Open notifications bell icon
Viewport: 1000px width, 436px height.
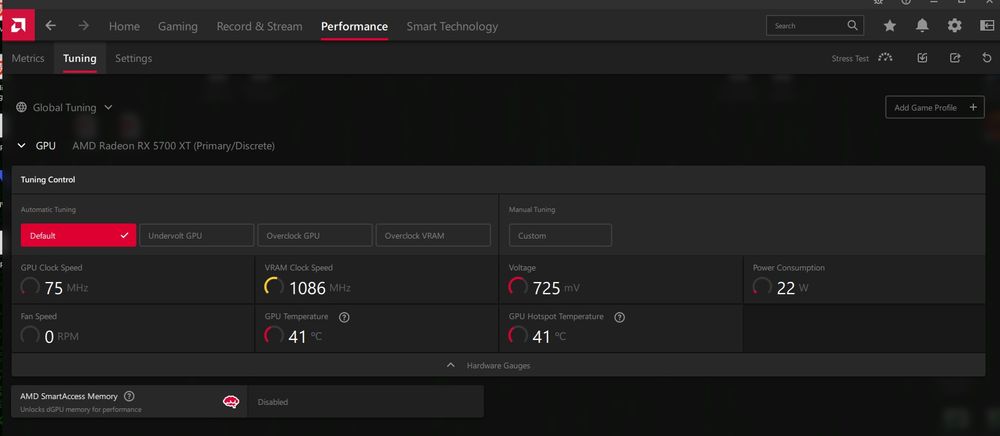tap(922, 25)
